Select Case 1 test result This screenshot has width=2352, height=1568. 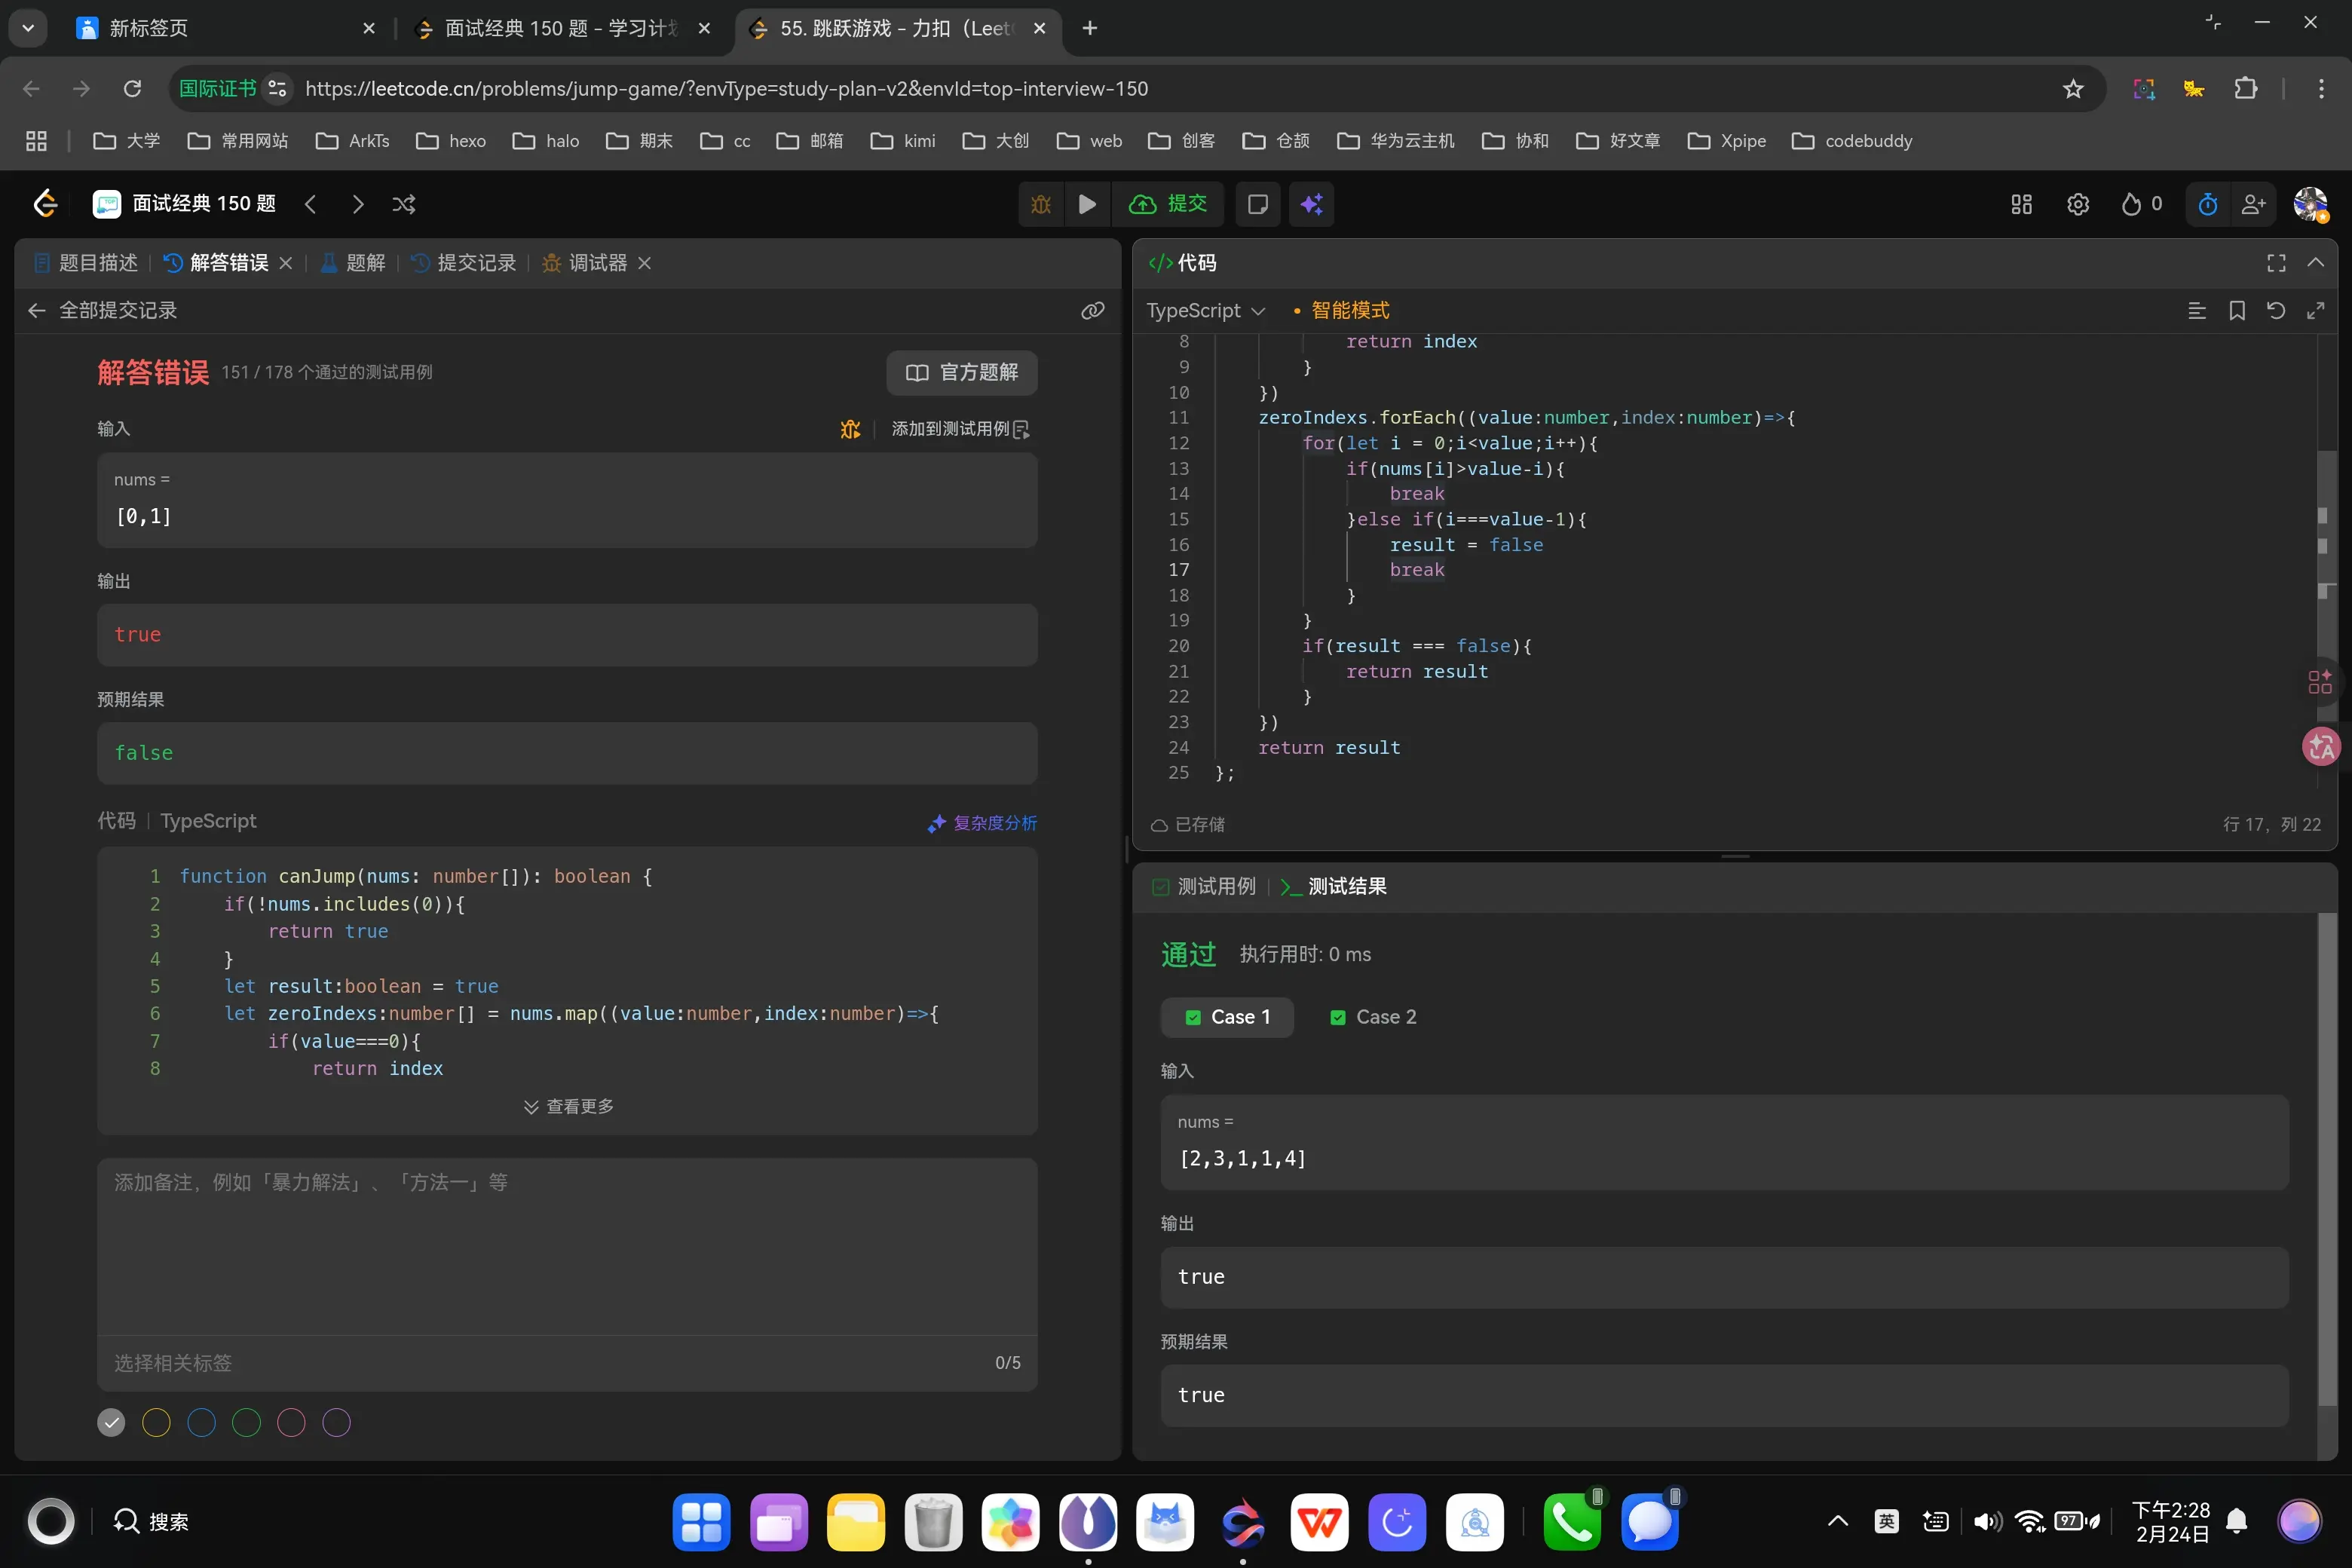pyautogui.click(x=1227, y=1017)
